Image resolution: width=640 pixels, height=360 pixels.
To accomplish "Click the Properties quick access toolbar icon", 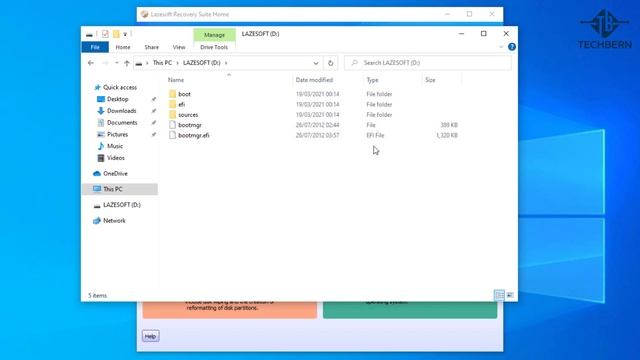I will tap(105, 34).
